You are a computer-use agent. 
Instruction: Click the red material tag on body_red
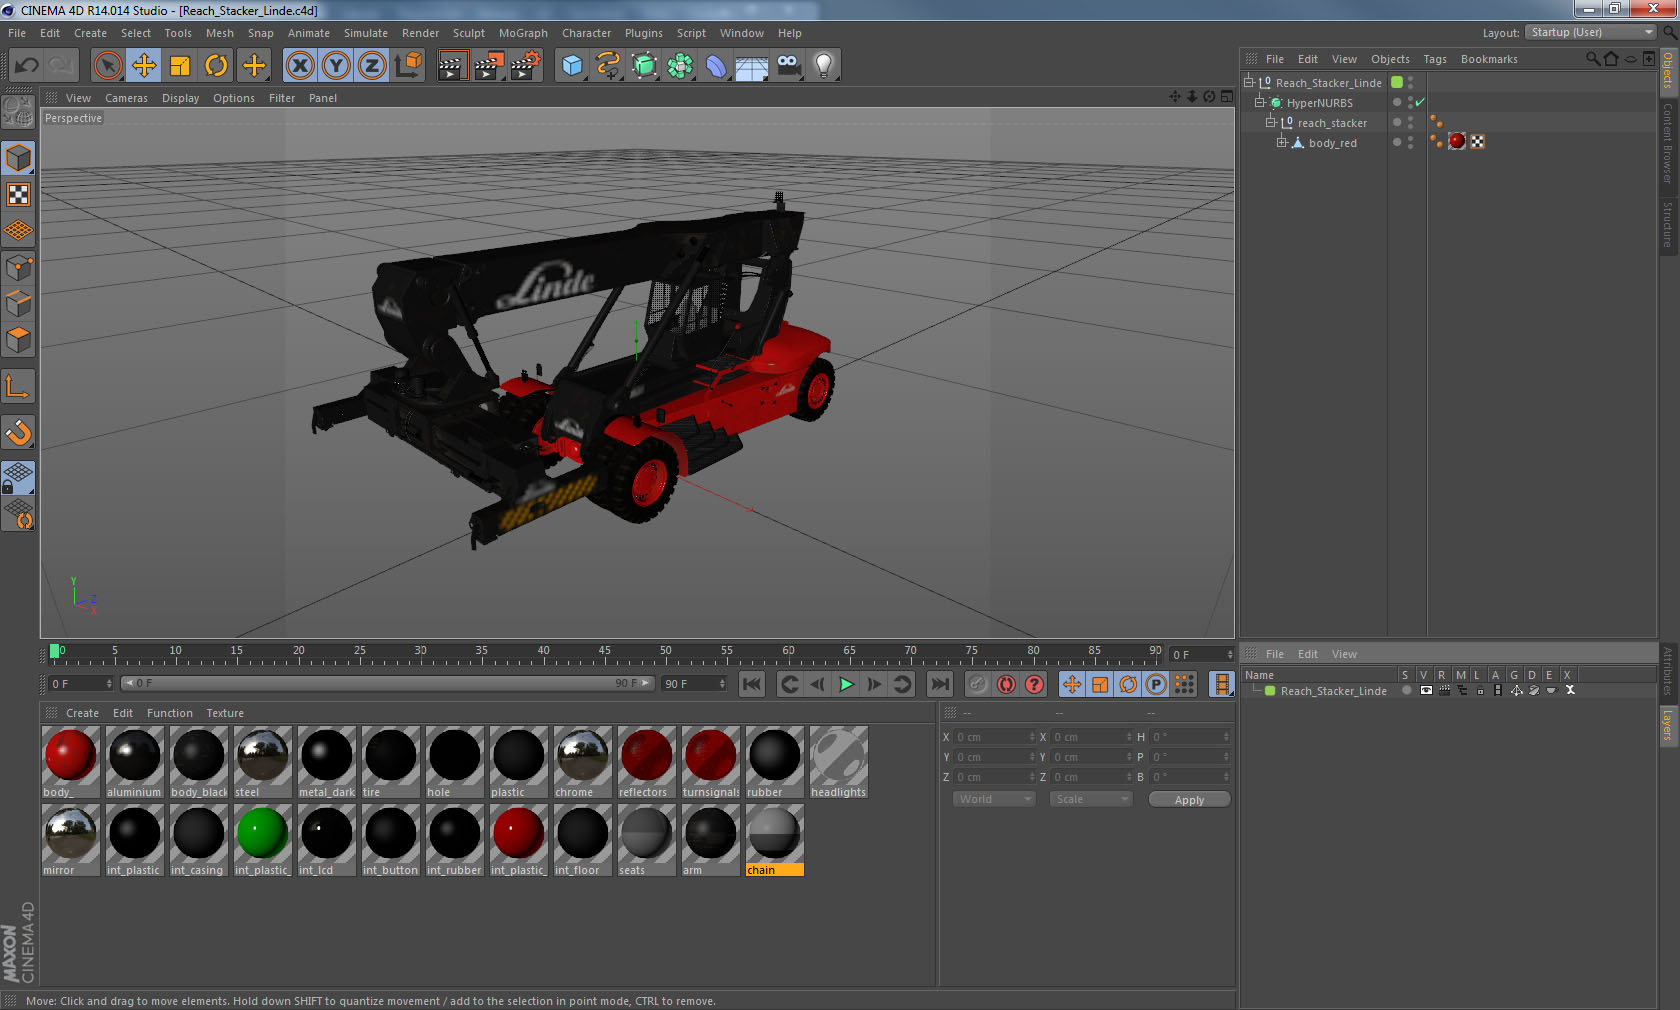1457,141
